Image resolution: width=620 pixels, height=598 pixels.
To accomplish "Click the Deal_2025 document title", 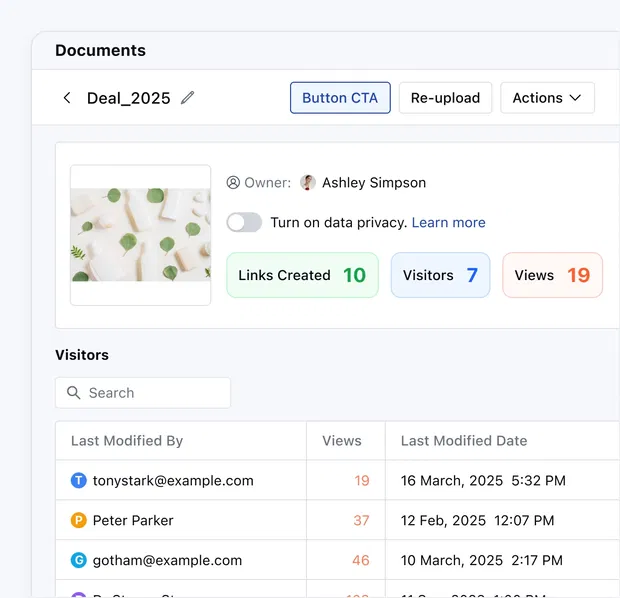I will click(x=129, y=98).
